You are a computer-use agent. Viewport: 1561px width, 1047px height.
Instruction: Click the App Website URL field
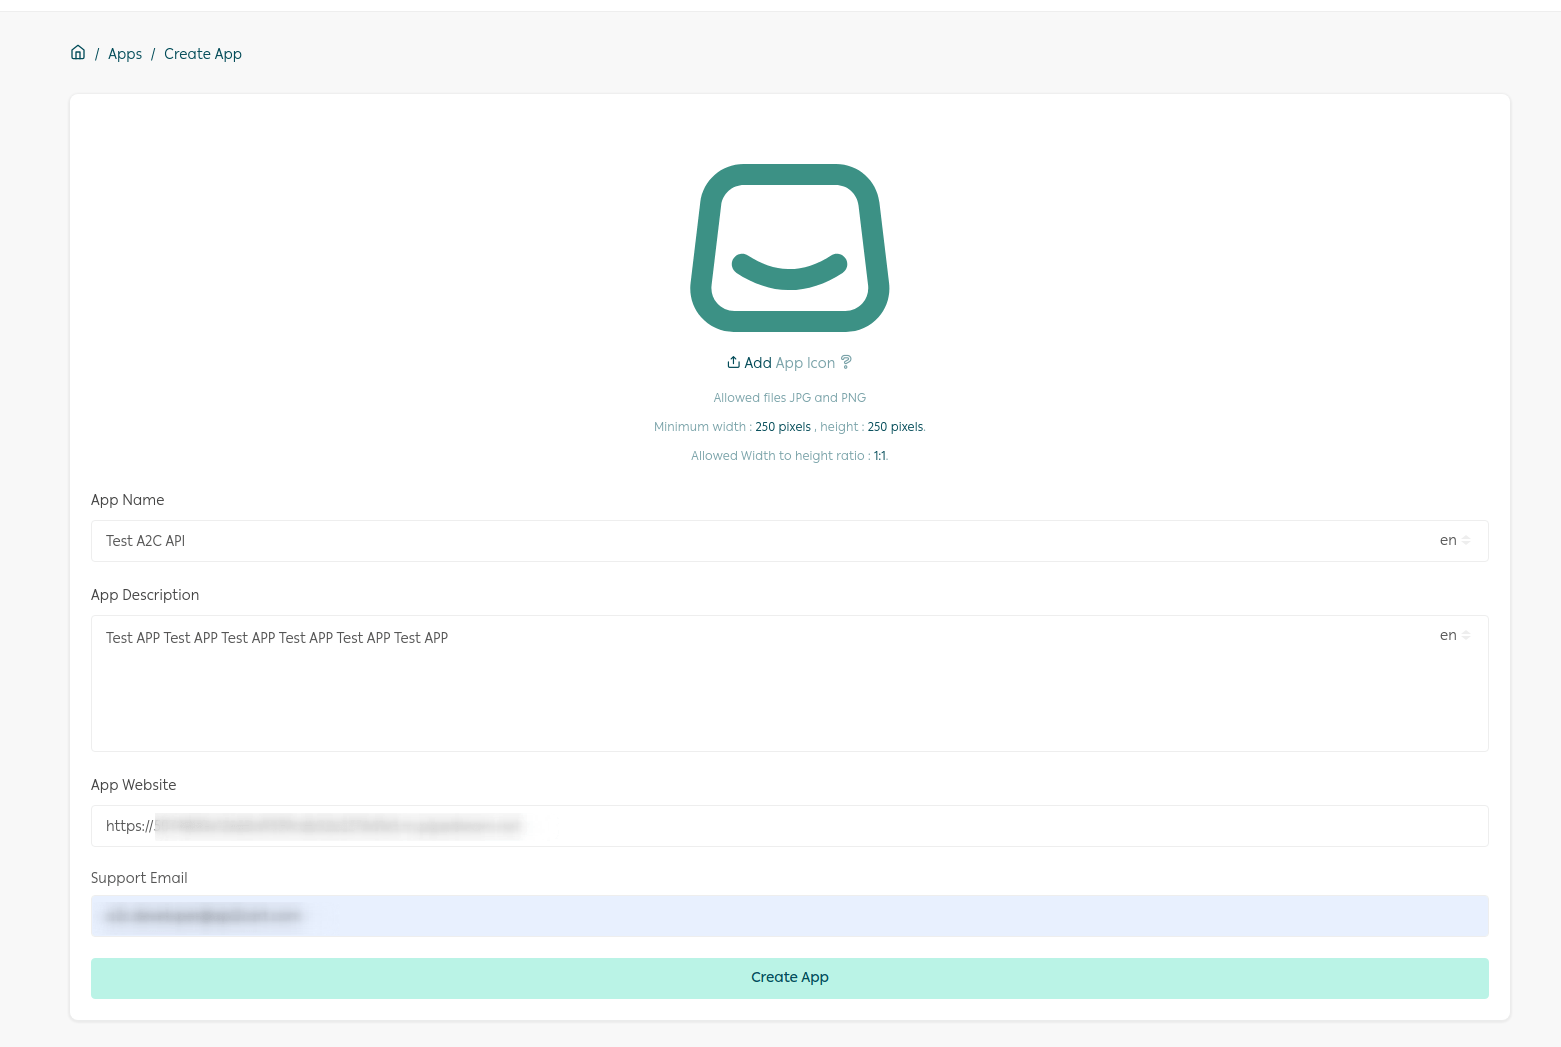(x=789, y=826)
